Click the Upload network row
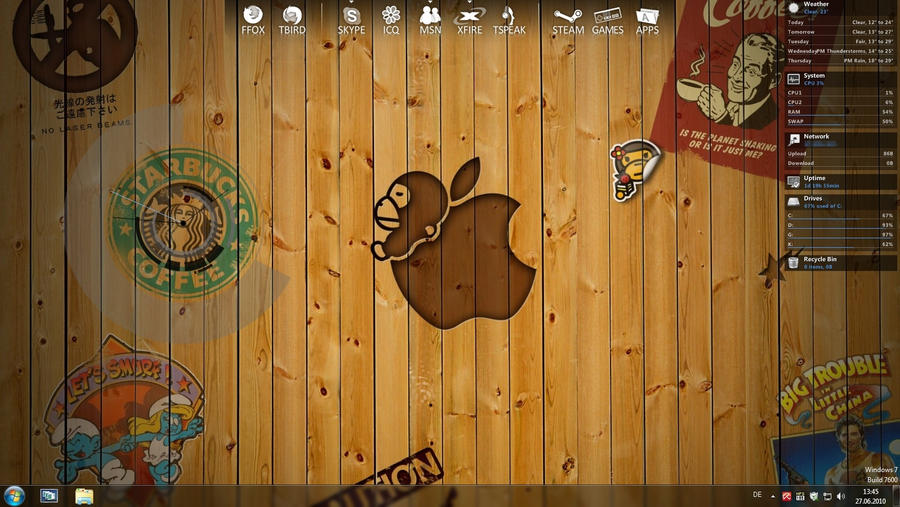Viewport: 900px width, 507px height. click(840, 154)
